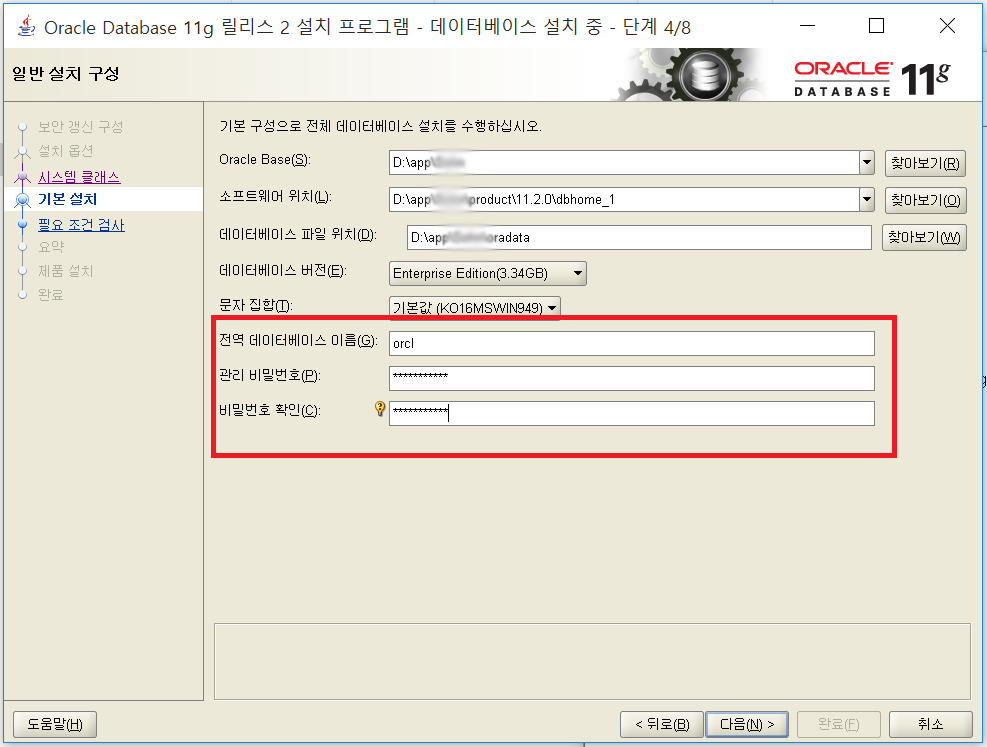987x747 pixels.
Task: Click the Oracle Base(S) label
Action: [x=264, y=160]
